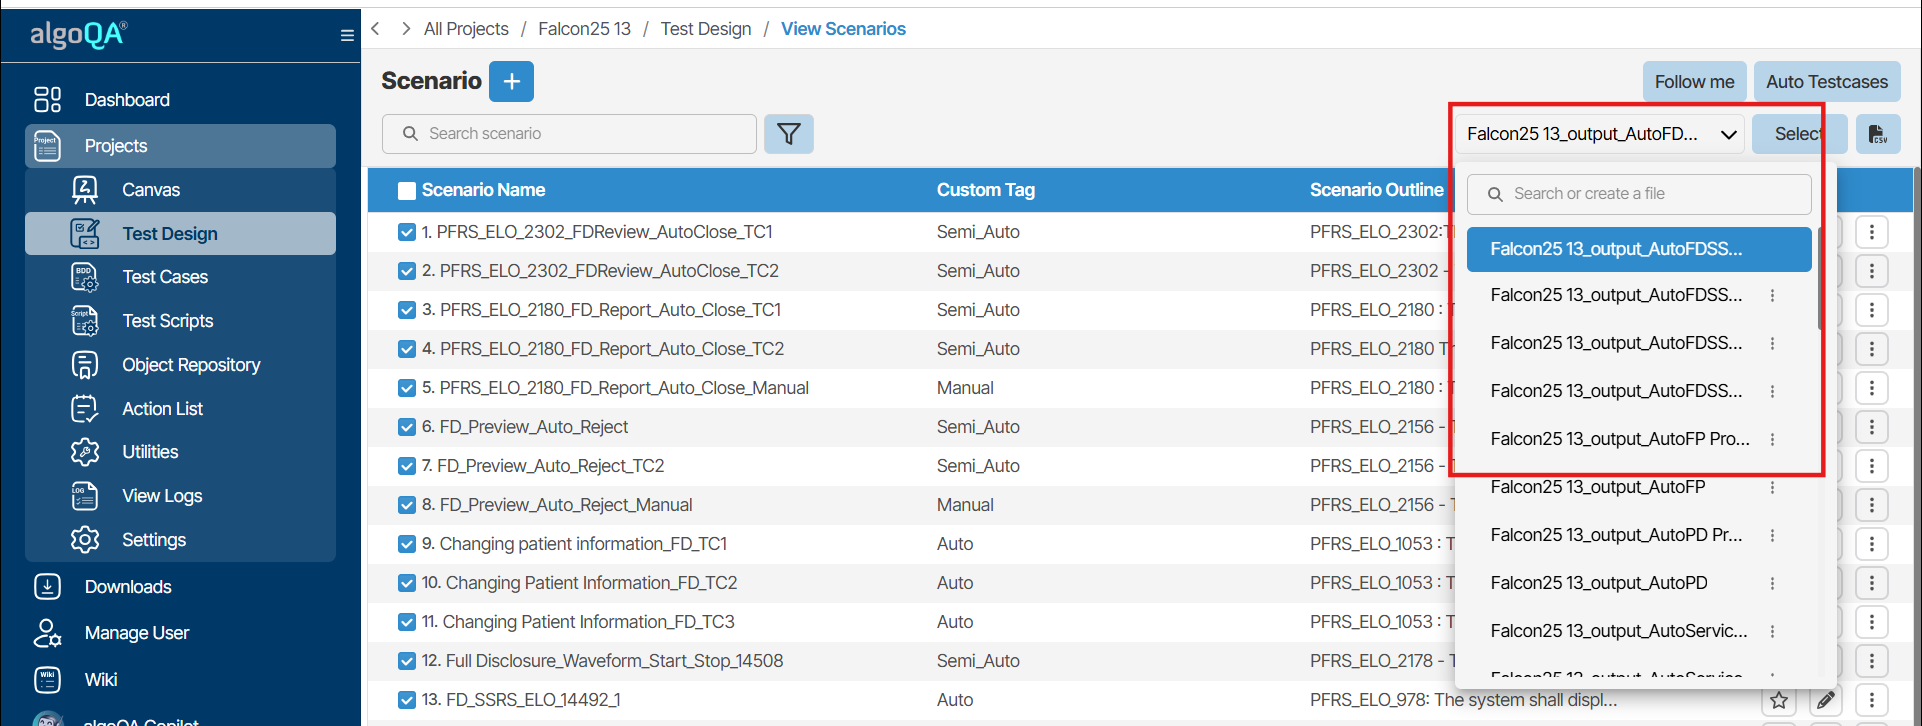Image resolution: width=1922 pixels, height=726 pixels.
Task: Navigate forward with the right chevron
Action: [x=406, y=29]
